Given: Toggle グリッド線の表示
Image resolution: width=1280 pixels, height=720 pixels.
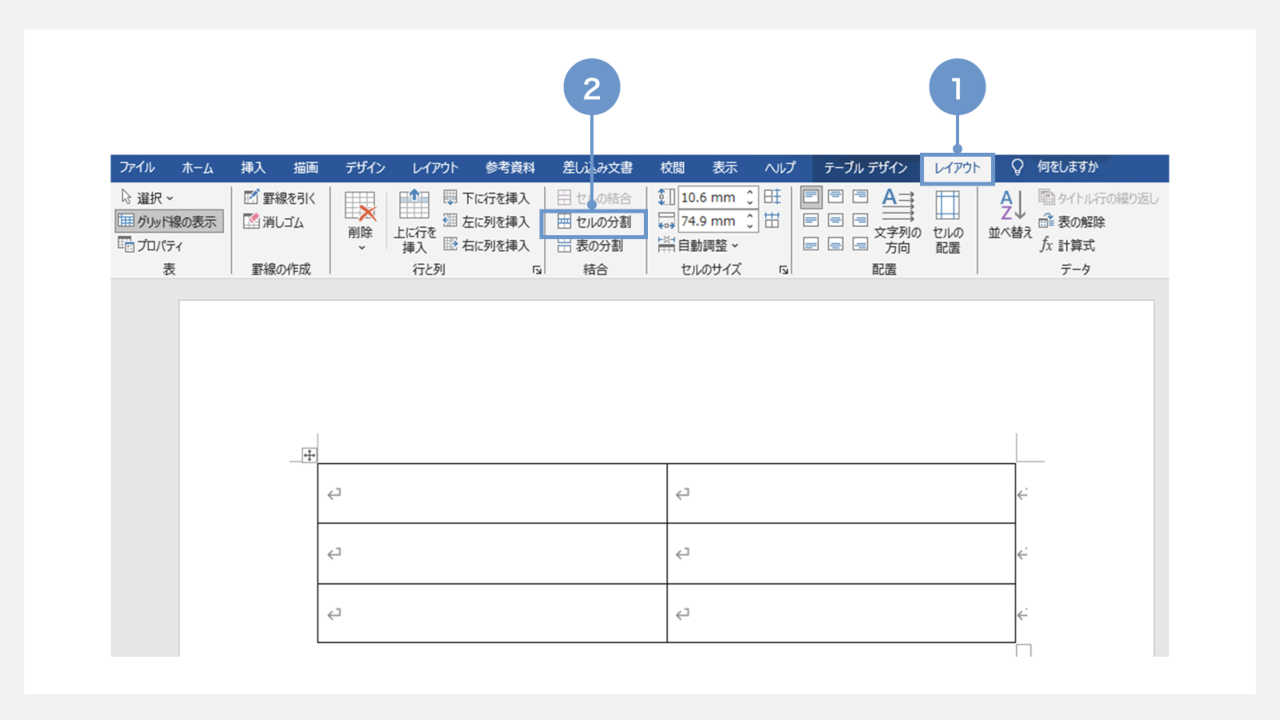Looking at the screenshot, I should point(168,221).
